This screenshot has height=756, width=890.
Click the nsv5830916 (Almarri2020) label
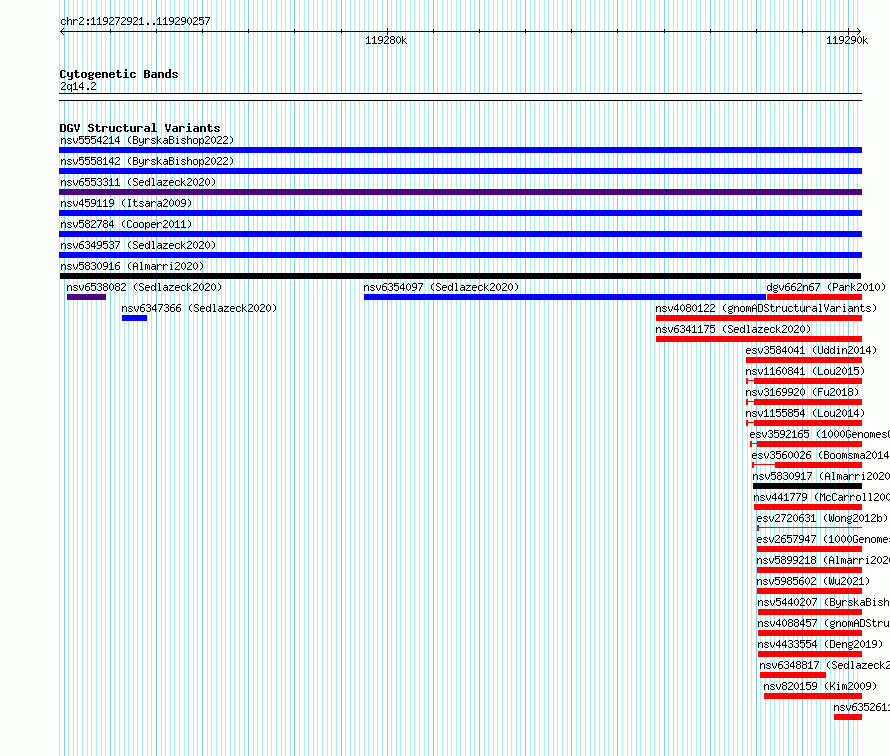[132, 266]
